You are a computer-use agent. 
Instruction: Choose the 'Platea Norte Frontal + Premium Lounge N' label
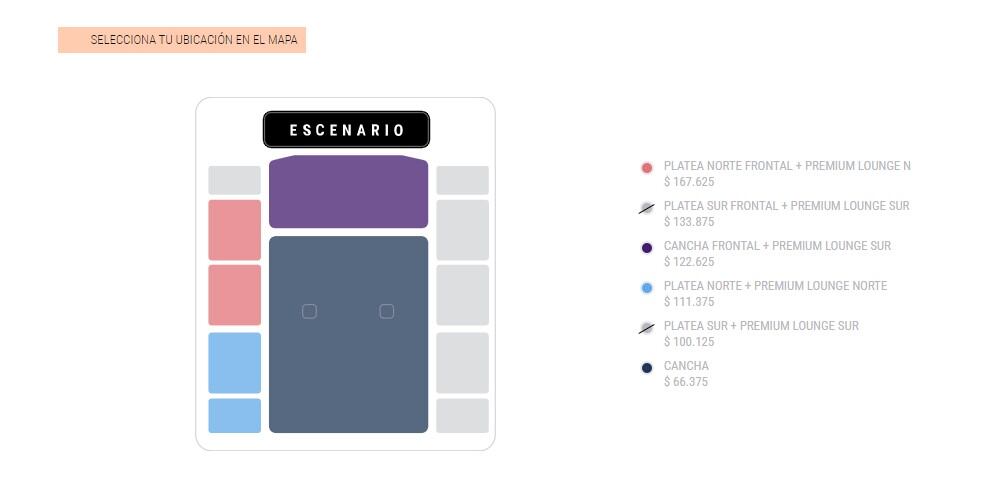click(787, 166)
